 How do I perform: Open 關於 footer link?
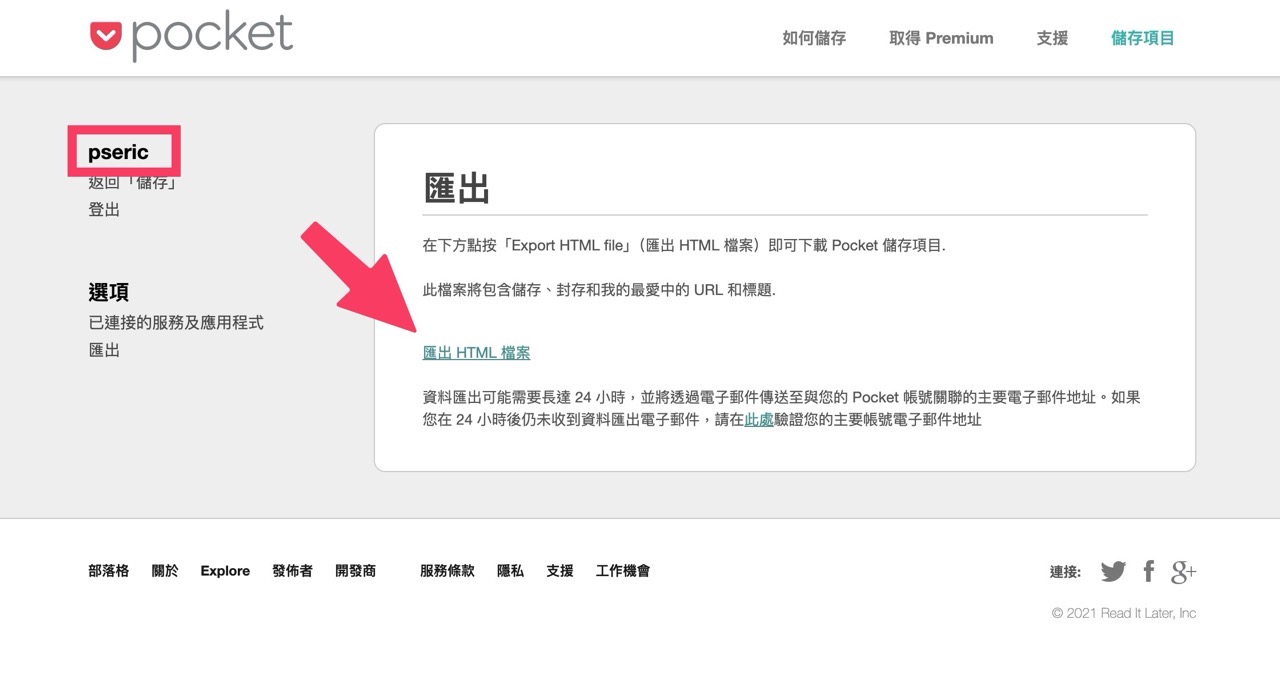pos(165,571)
